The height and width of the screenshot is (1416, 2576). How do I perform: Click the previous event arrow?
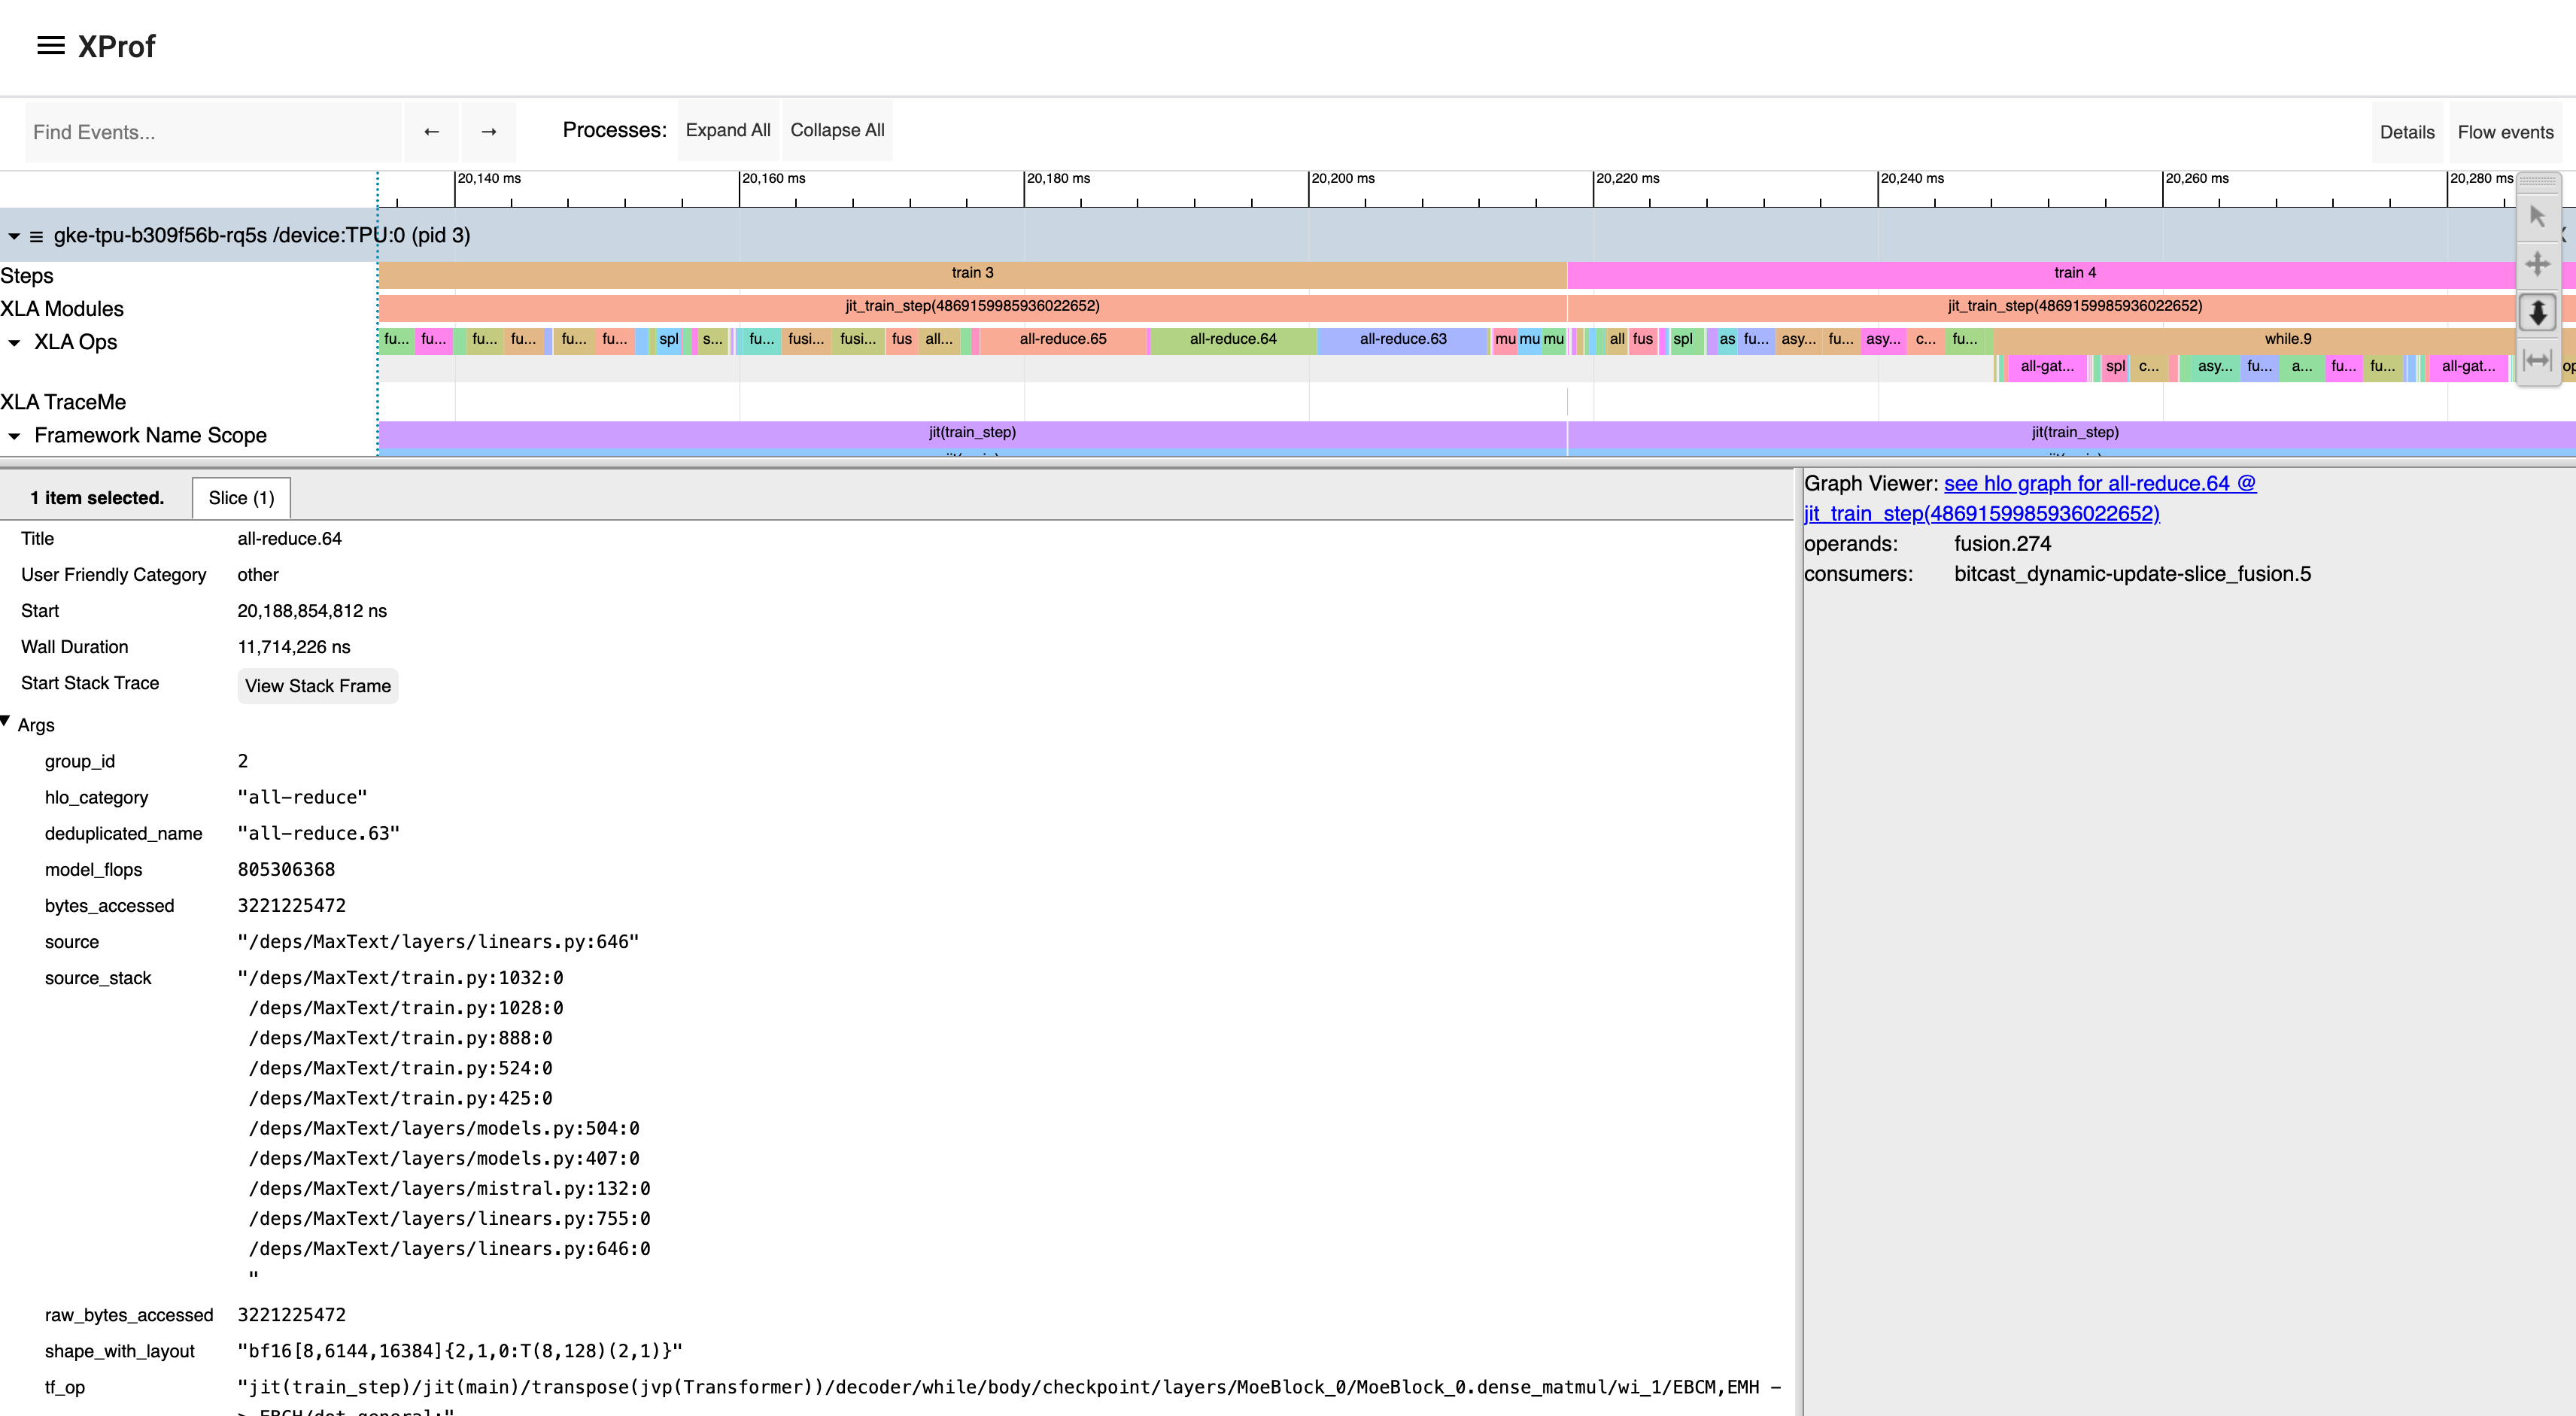pyautogui.click(x=431, y=131)
